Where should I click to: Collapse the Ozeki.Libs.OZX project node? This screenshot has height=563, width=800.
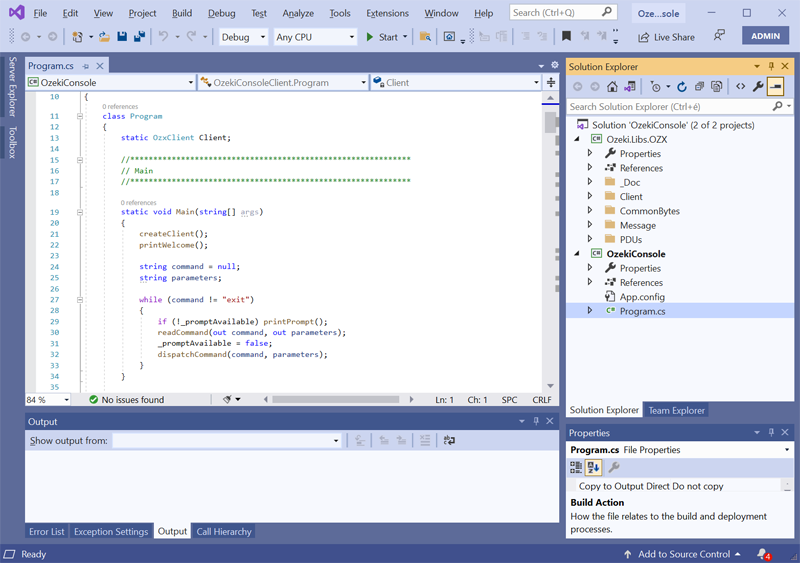point(577,139)
